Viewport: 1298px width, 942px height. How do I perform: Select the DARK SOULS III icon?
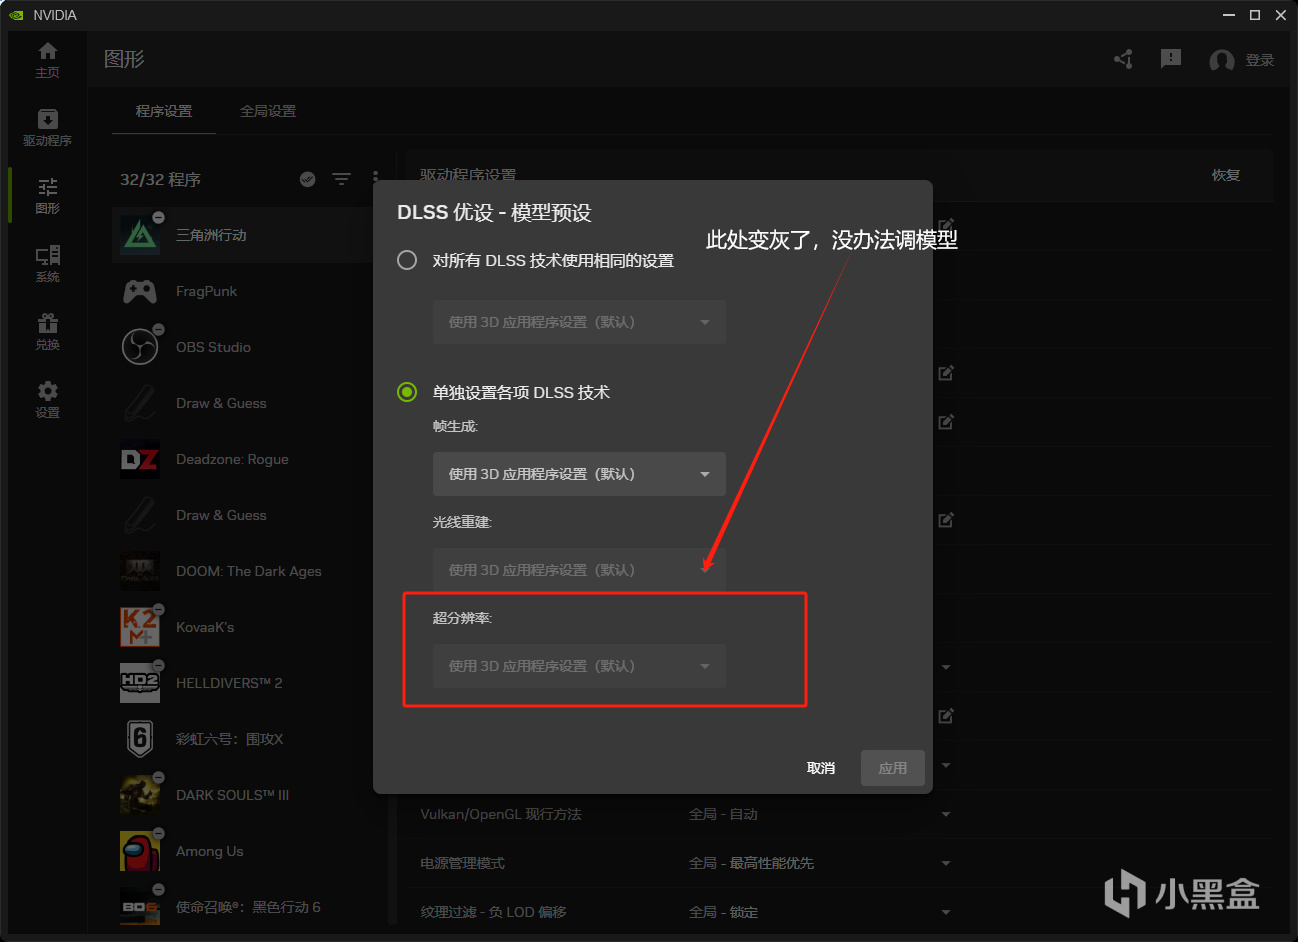[x=140, y=795]
